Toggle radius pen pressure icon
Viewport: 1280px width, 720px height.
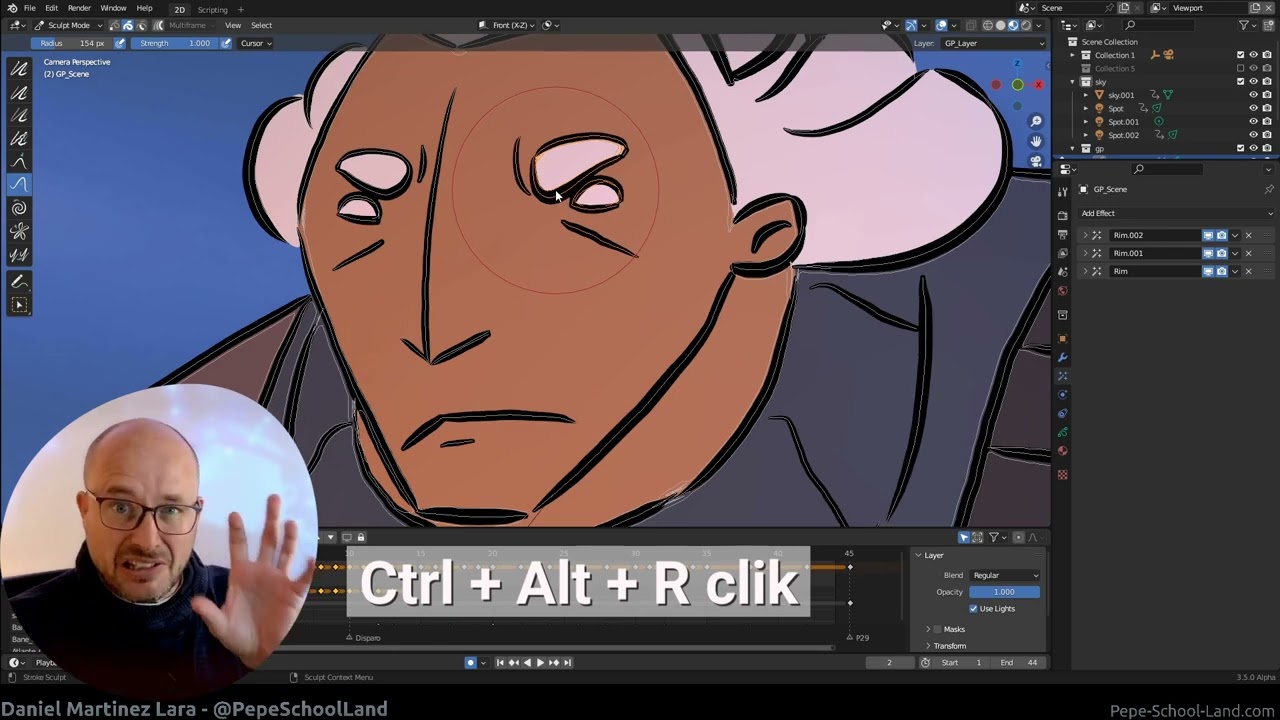[x=120, y=43]
